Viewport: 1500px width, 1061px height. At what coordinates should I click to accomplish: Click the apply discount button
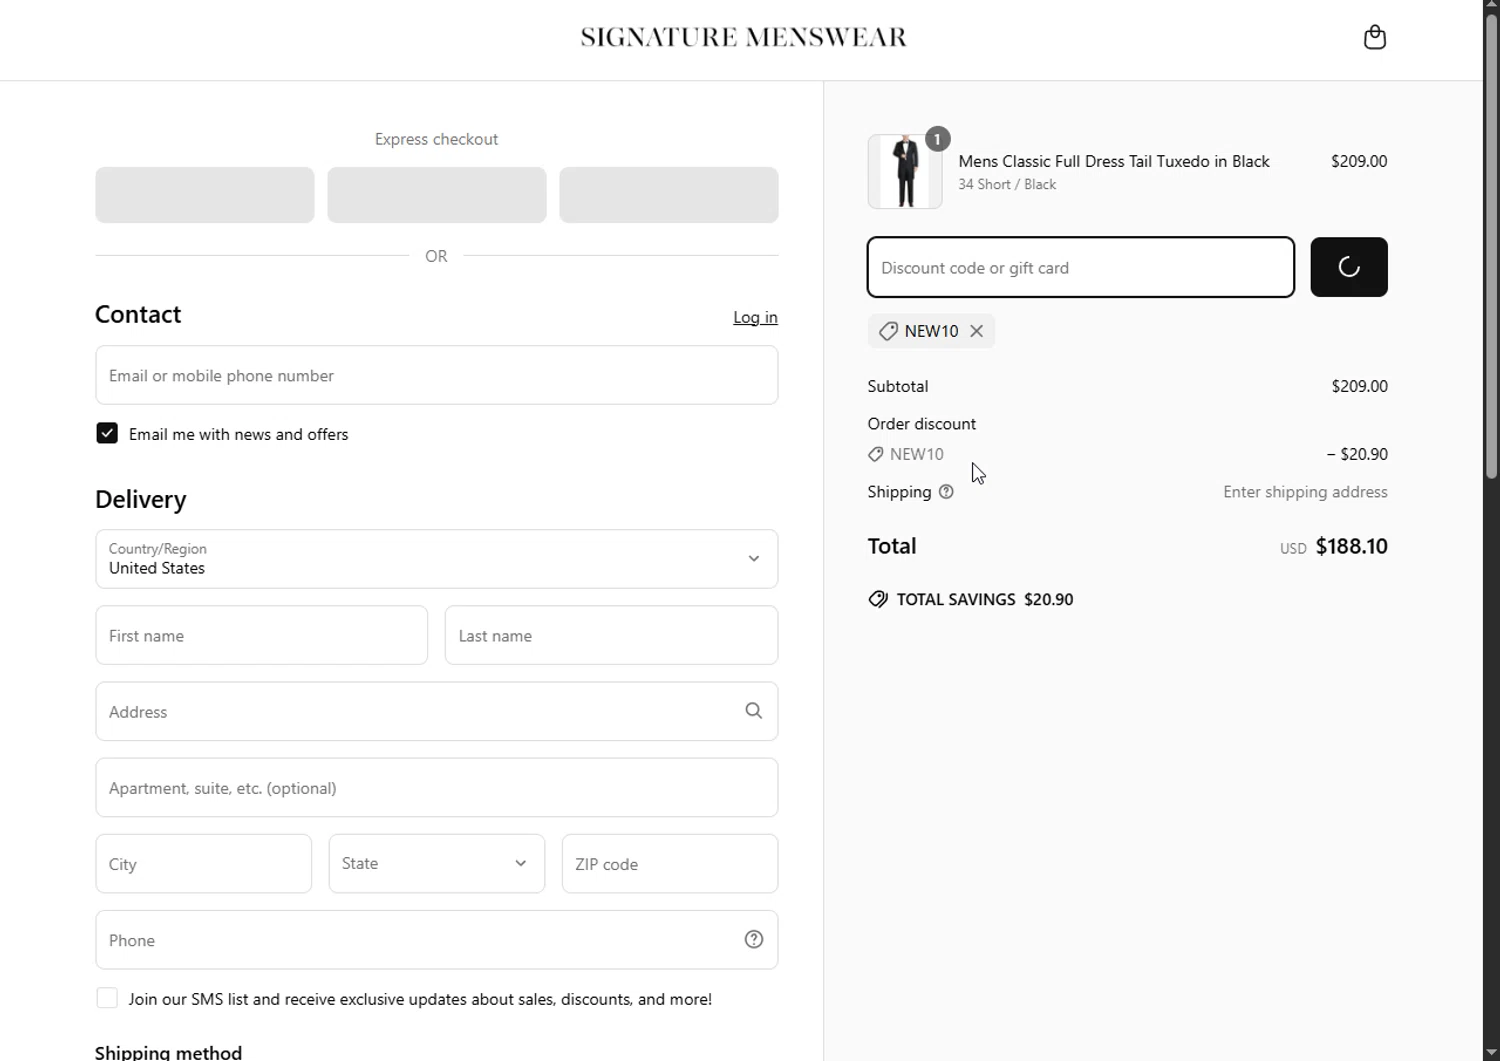(1349, 267)
